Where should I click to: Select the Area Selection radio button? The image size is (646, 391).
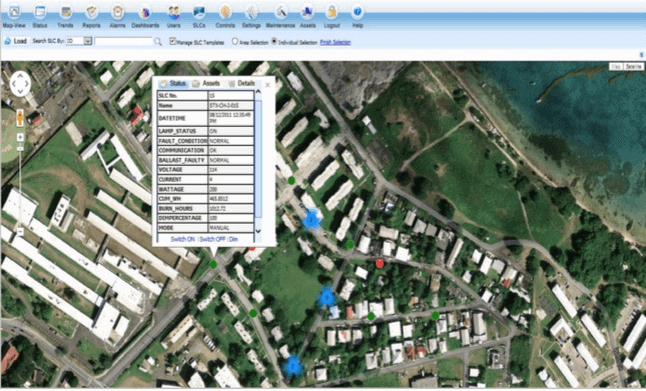pos(235,42)
